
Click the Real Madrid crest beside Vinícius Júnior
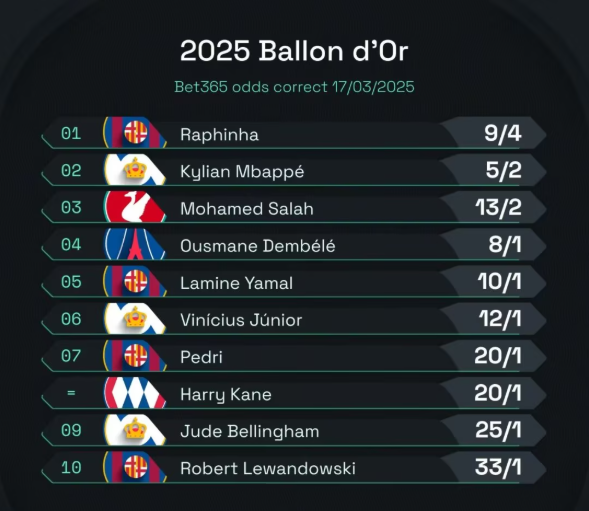pyautogui.click(x=135, y=318)
